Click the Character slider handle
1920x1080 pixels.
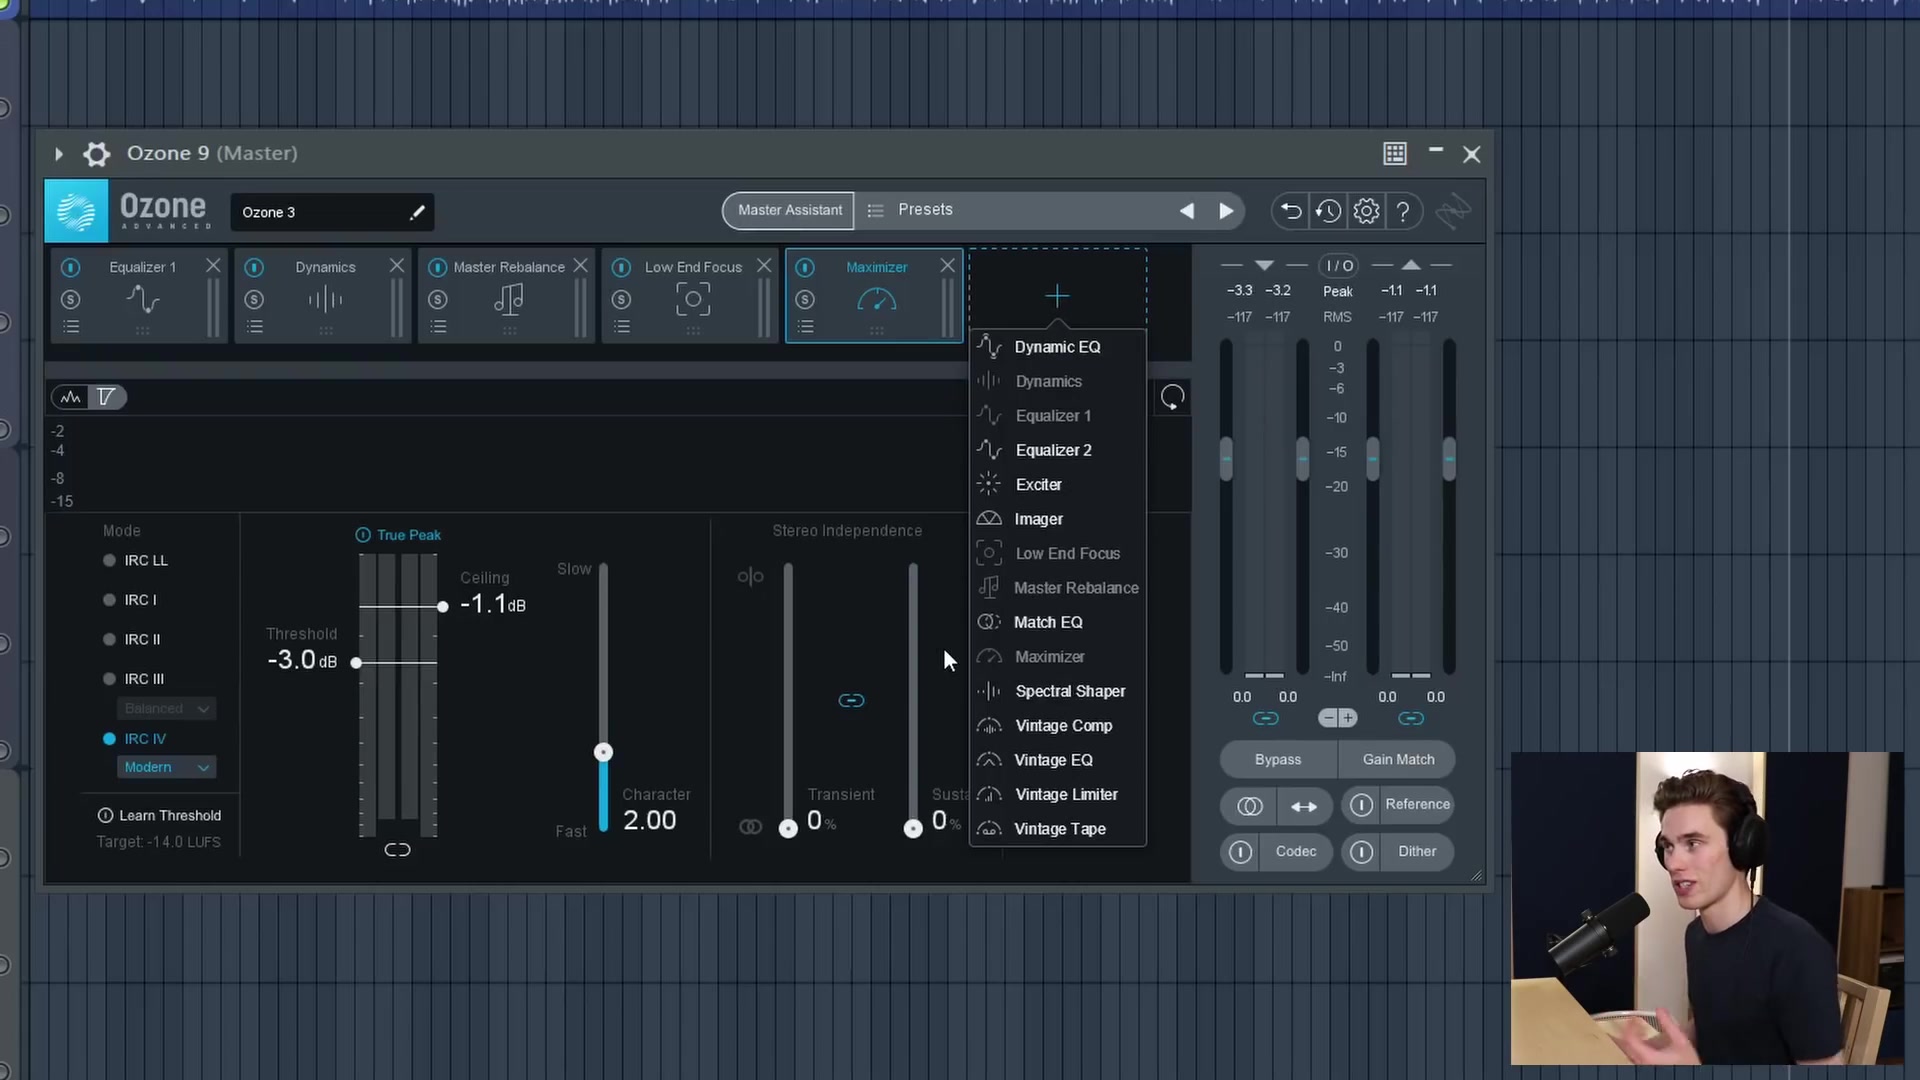point(603,752)
